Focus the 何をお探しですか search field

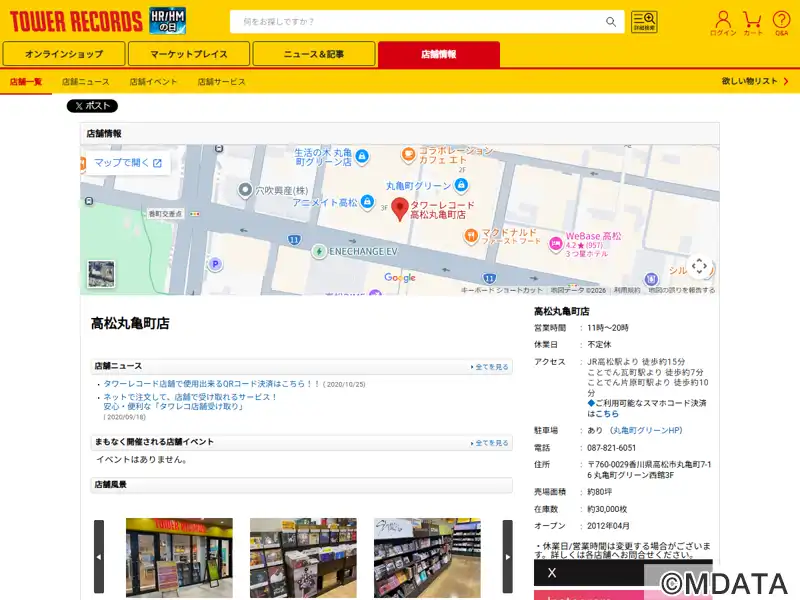pos(418,22)
